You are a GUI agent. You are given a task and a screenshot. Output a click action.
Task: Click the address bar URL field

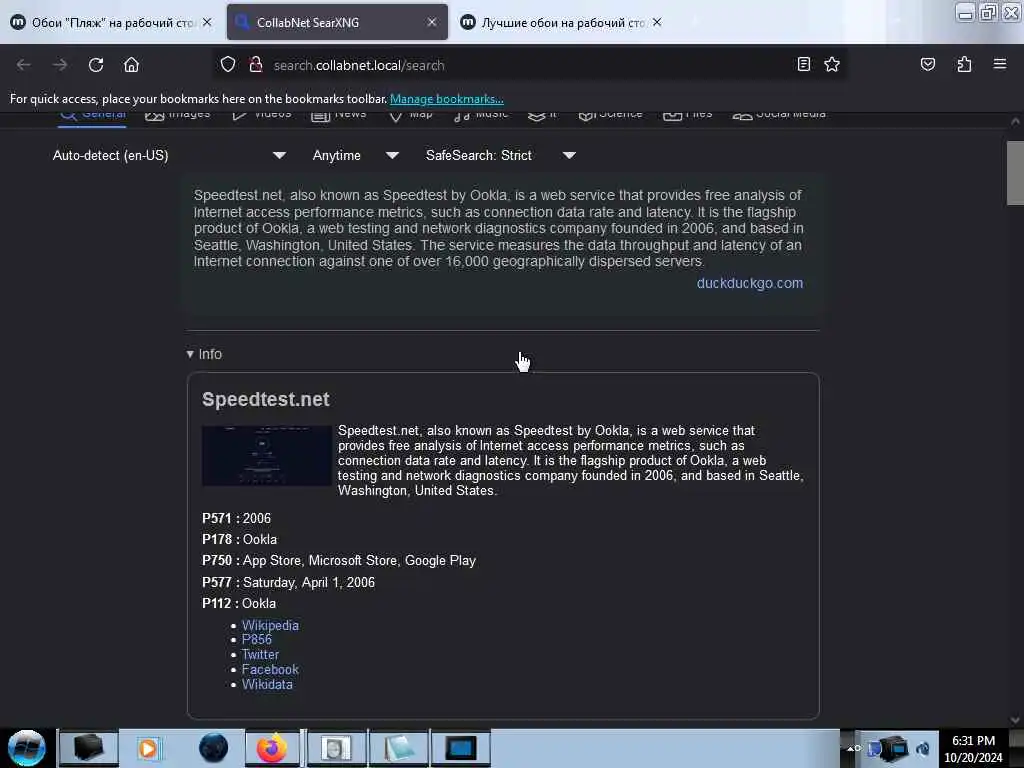tap(529, 65)
